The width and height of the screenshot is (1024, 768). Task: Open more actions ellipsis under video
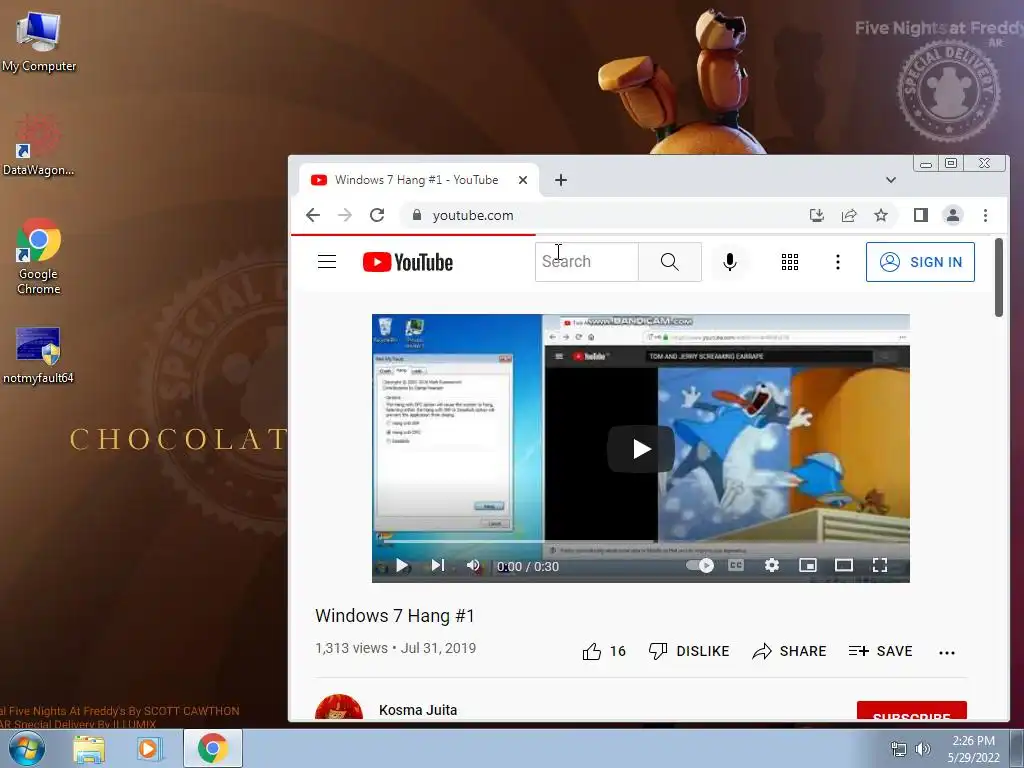click(947, 652)
